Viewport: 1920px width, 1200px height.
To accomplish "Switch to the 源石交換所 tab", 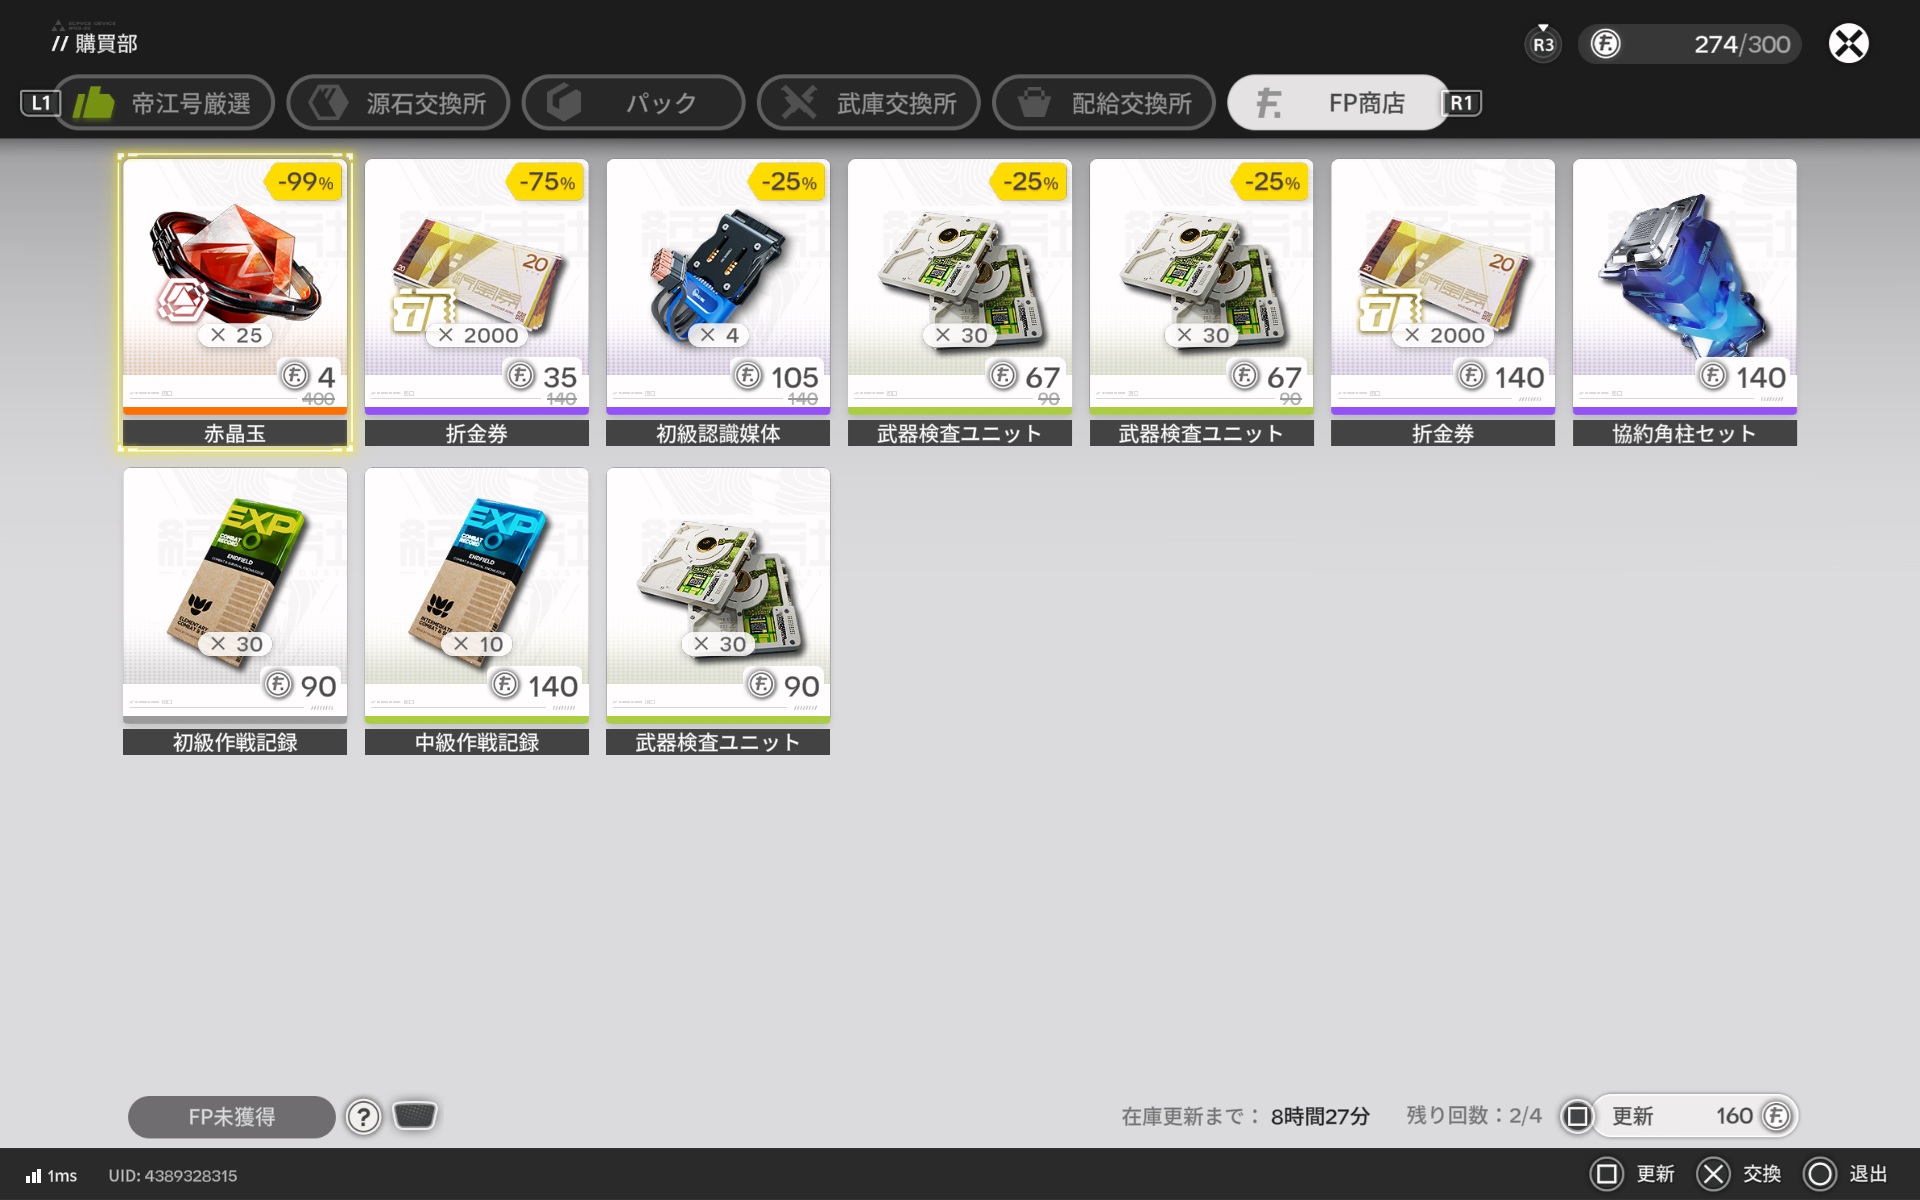I will pos(399,103).
